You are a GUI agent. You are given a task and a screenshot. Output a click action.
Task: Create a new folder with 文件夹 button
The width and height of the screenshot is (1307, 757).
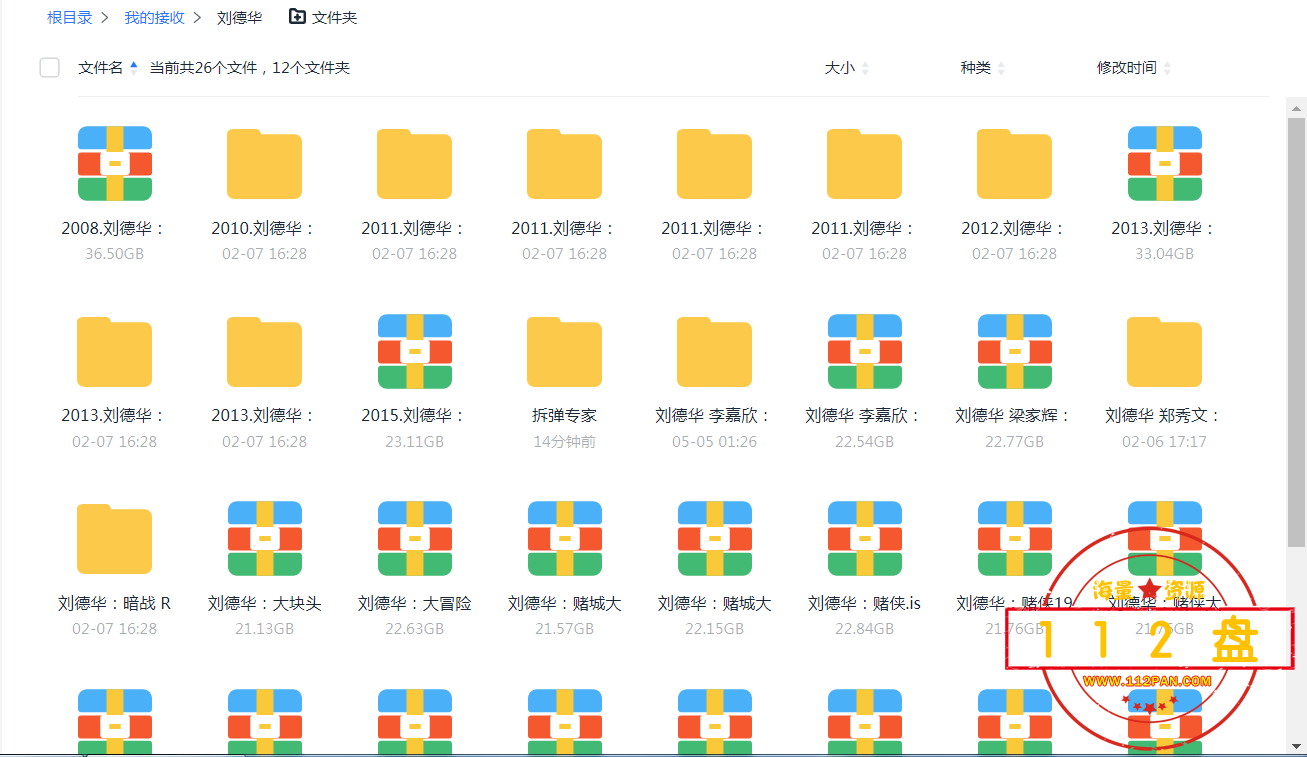(x=322, y=17)
